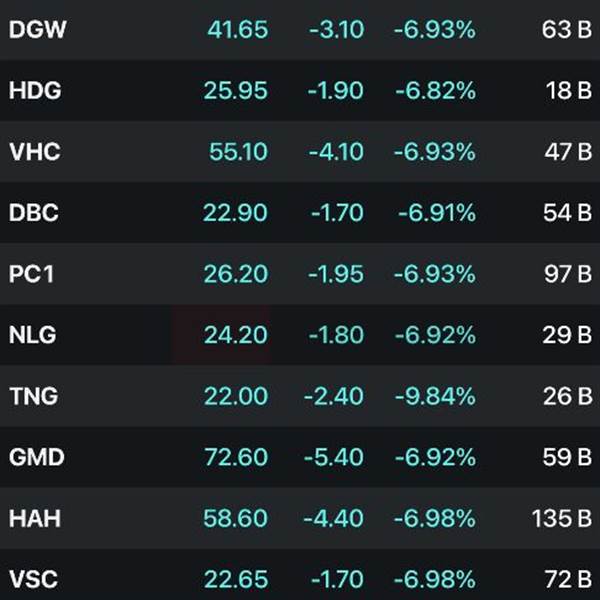
Task: Click the HAH stock ticker
Action: [34, 518]
